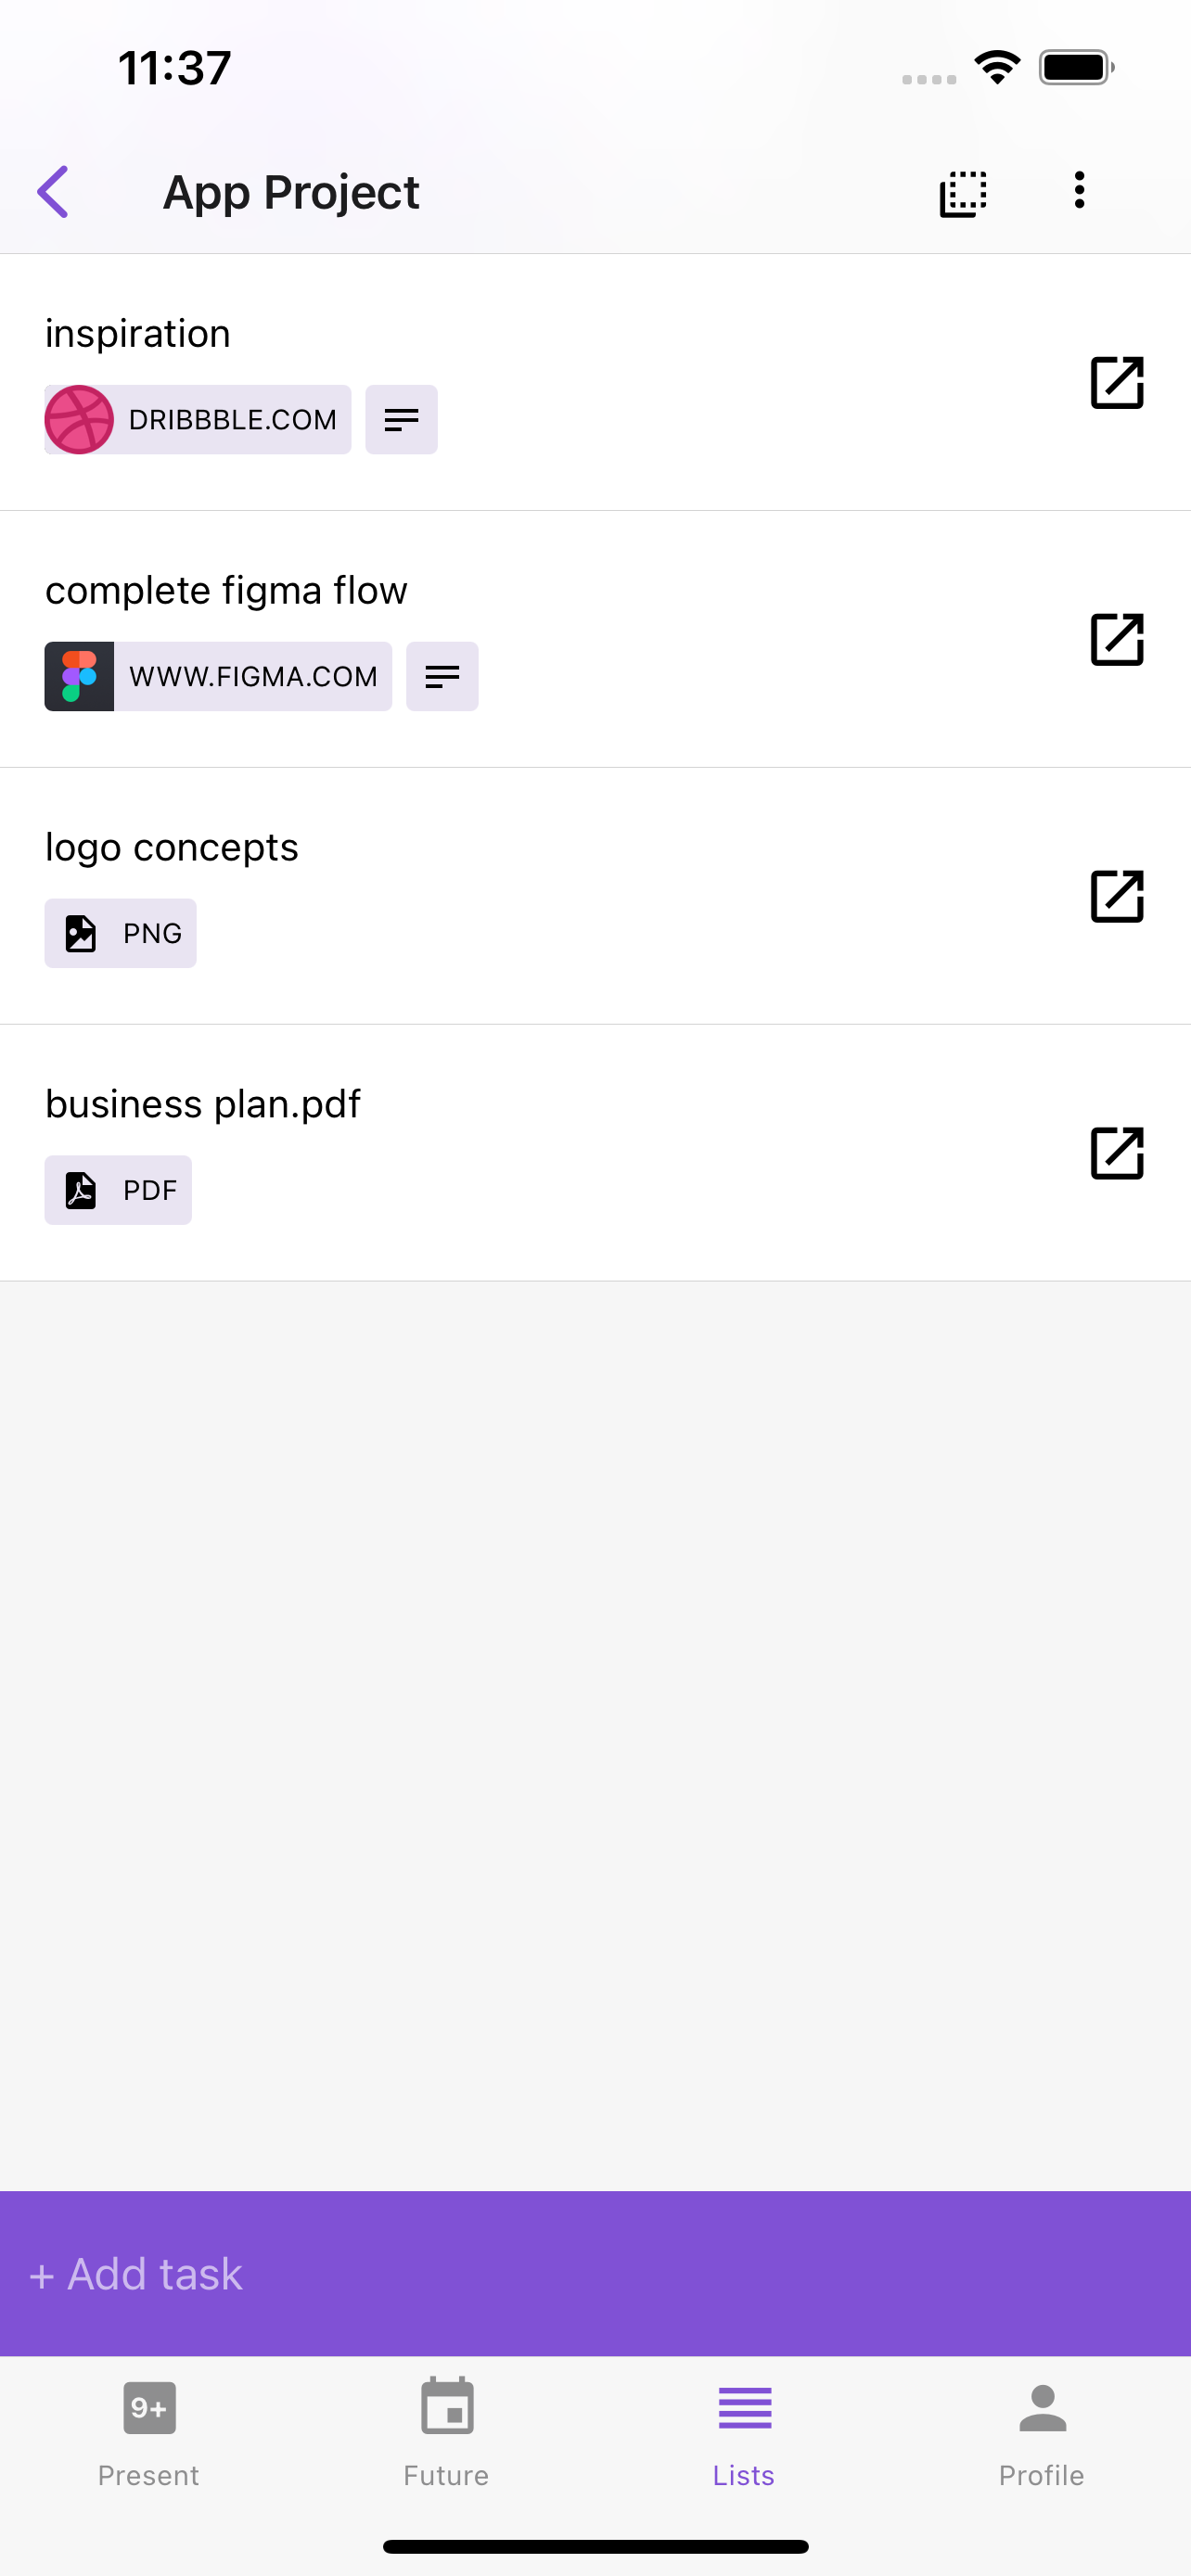The image size is (1191, 2576).
Task: Show notes for the inspiration task
Action: click(x=401, y=419)
